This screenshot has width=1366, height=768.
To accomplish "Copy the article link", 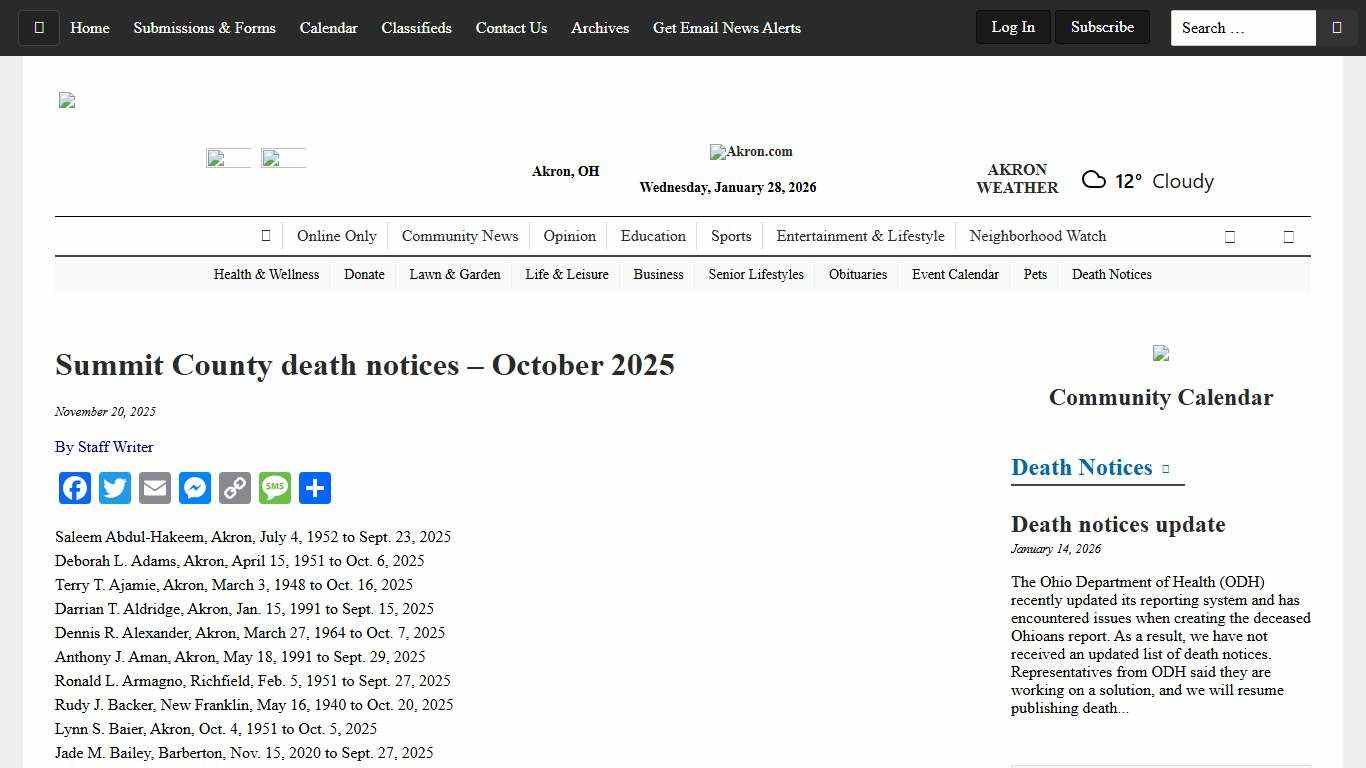I will tap(235, 488).
